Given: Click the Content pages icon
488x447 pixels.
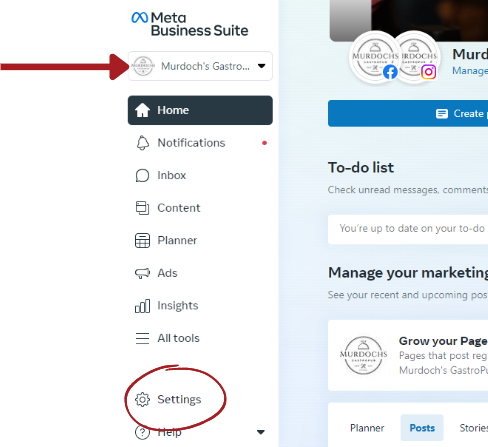Looking at the screenshot, I should (142, 208).
